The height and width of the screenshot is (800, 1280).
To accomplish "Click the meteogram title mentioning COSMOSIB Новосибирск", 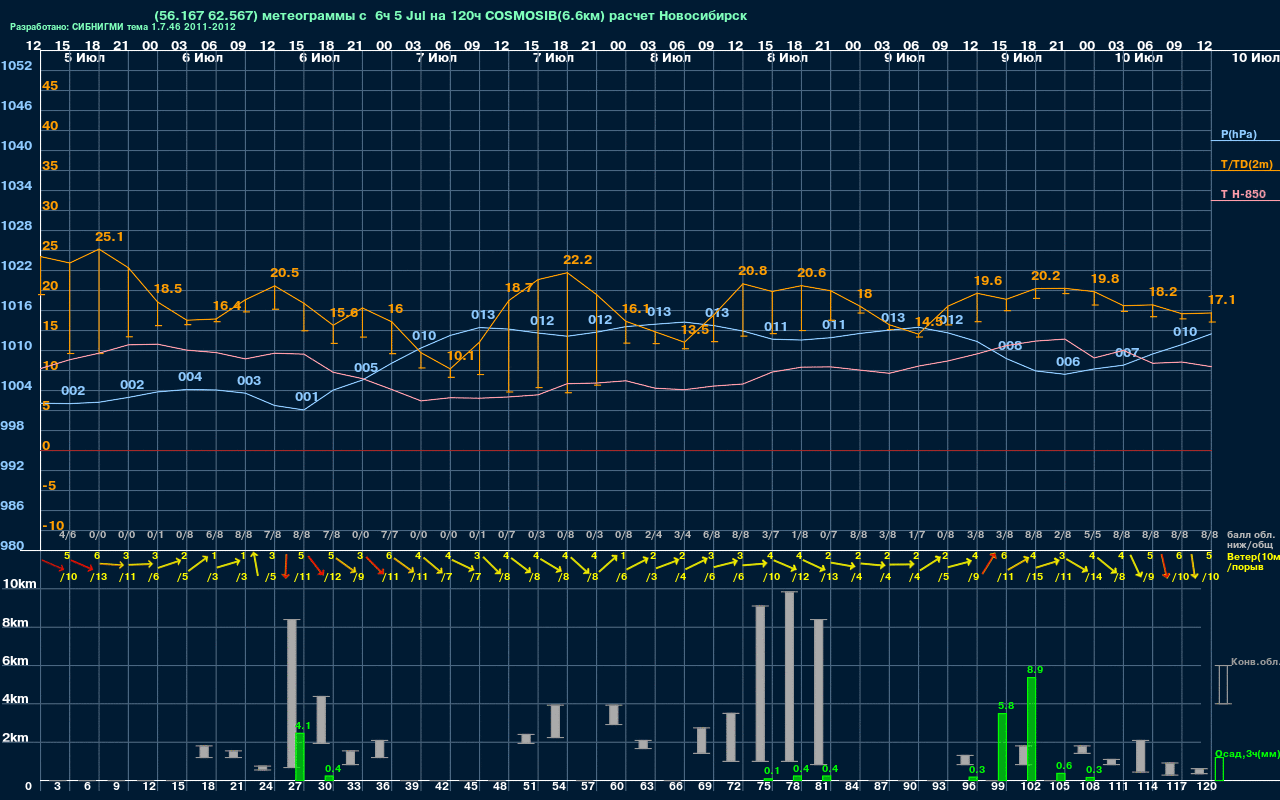I will [x=451, y=16].
